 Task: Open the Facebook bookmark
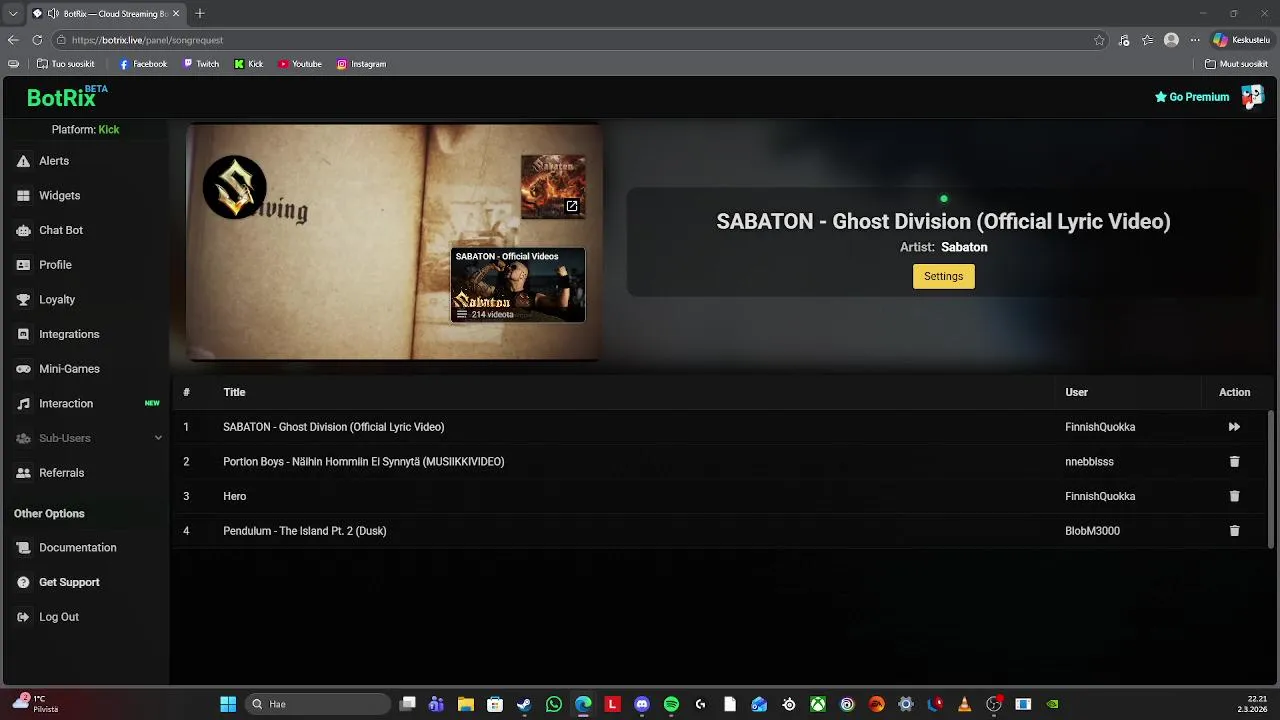[x=143, y=64]
